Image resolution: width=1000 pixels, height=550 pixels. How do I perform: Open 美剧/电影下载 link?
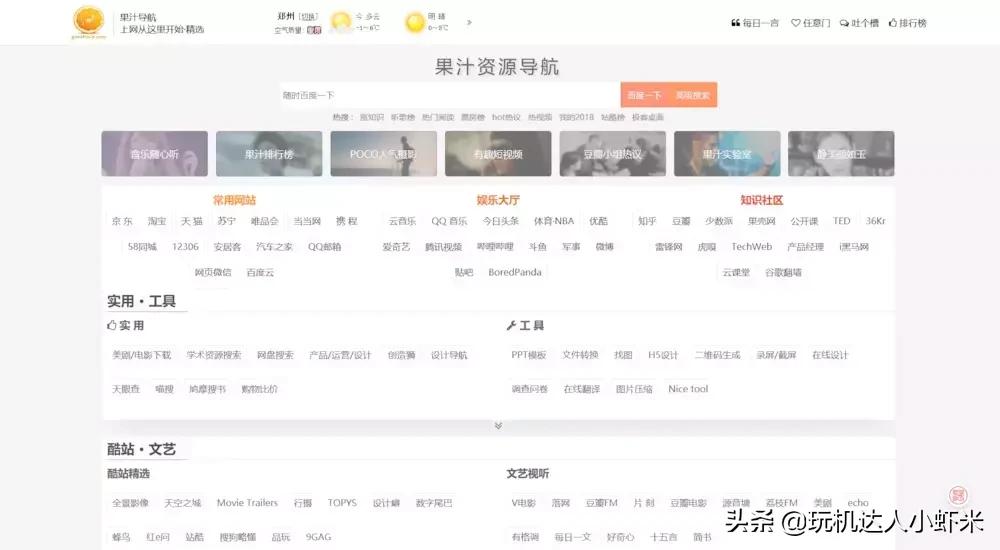[x=142, y=355]
